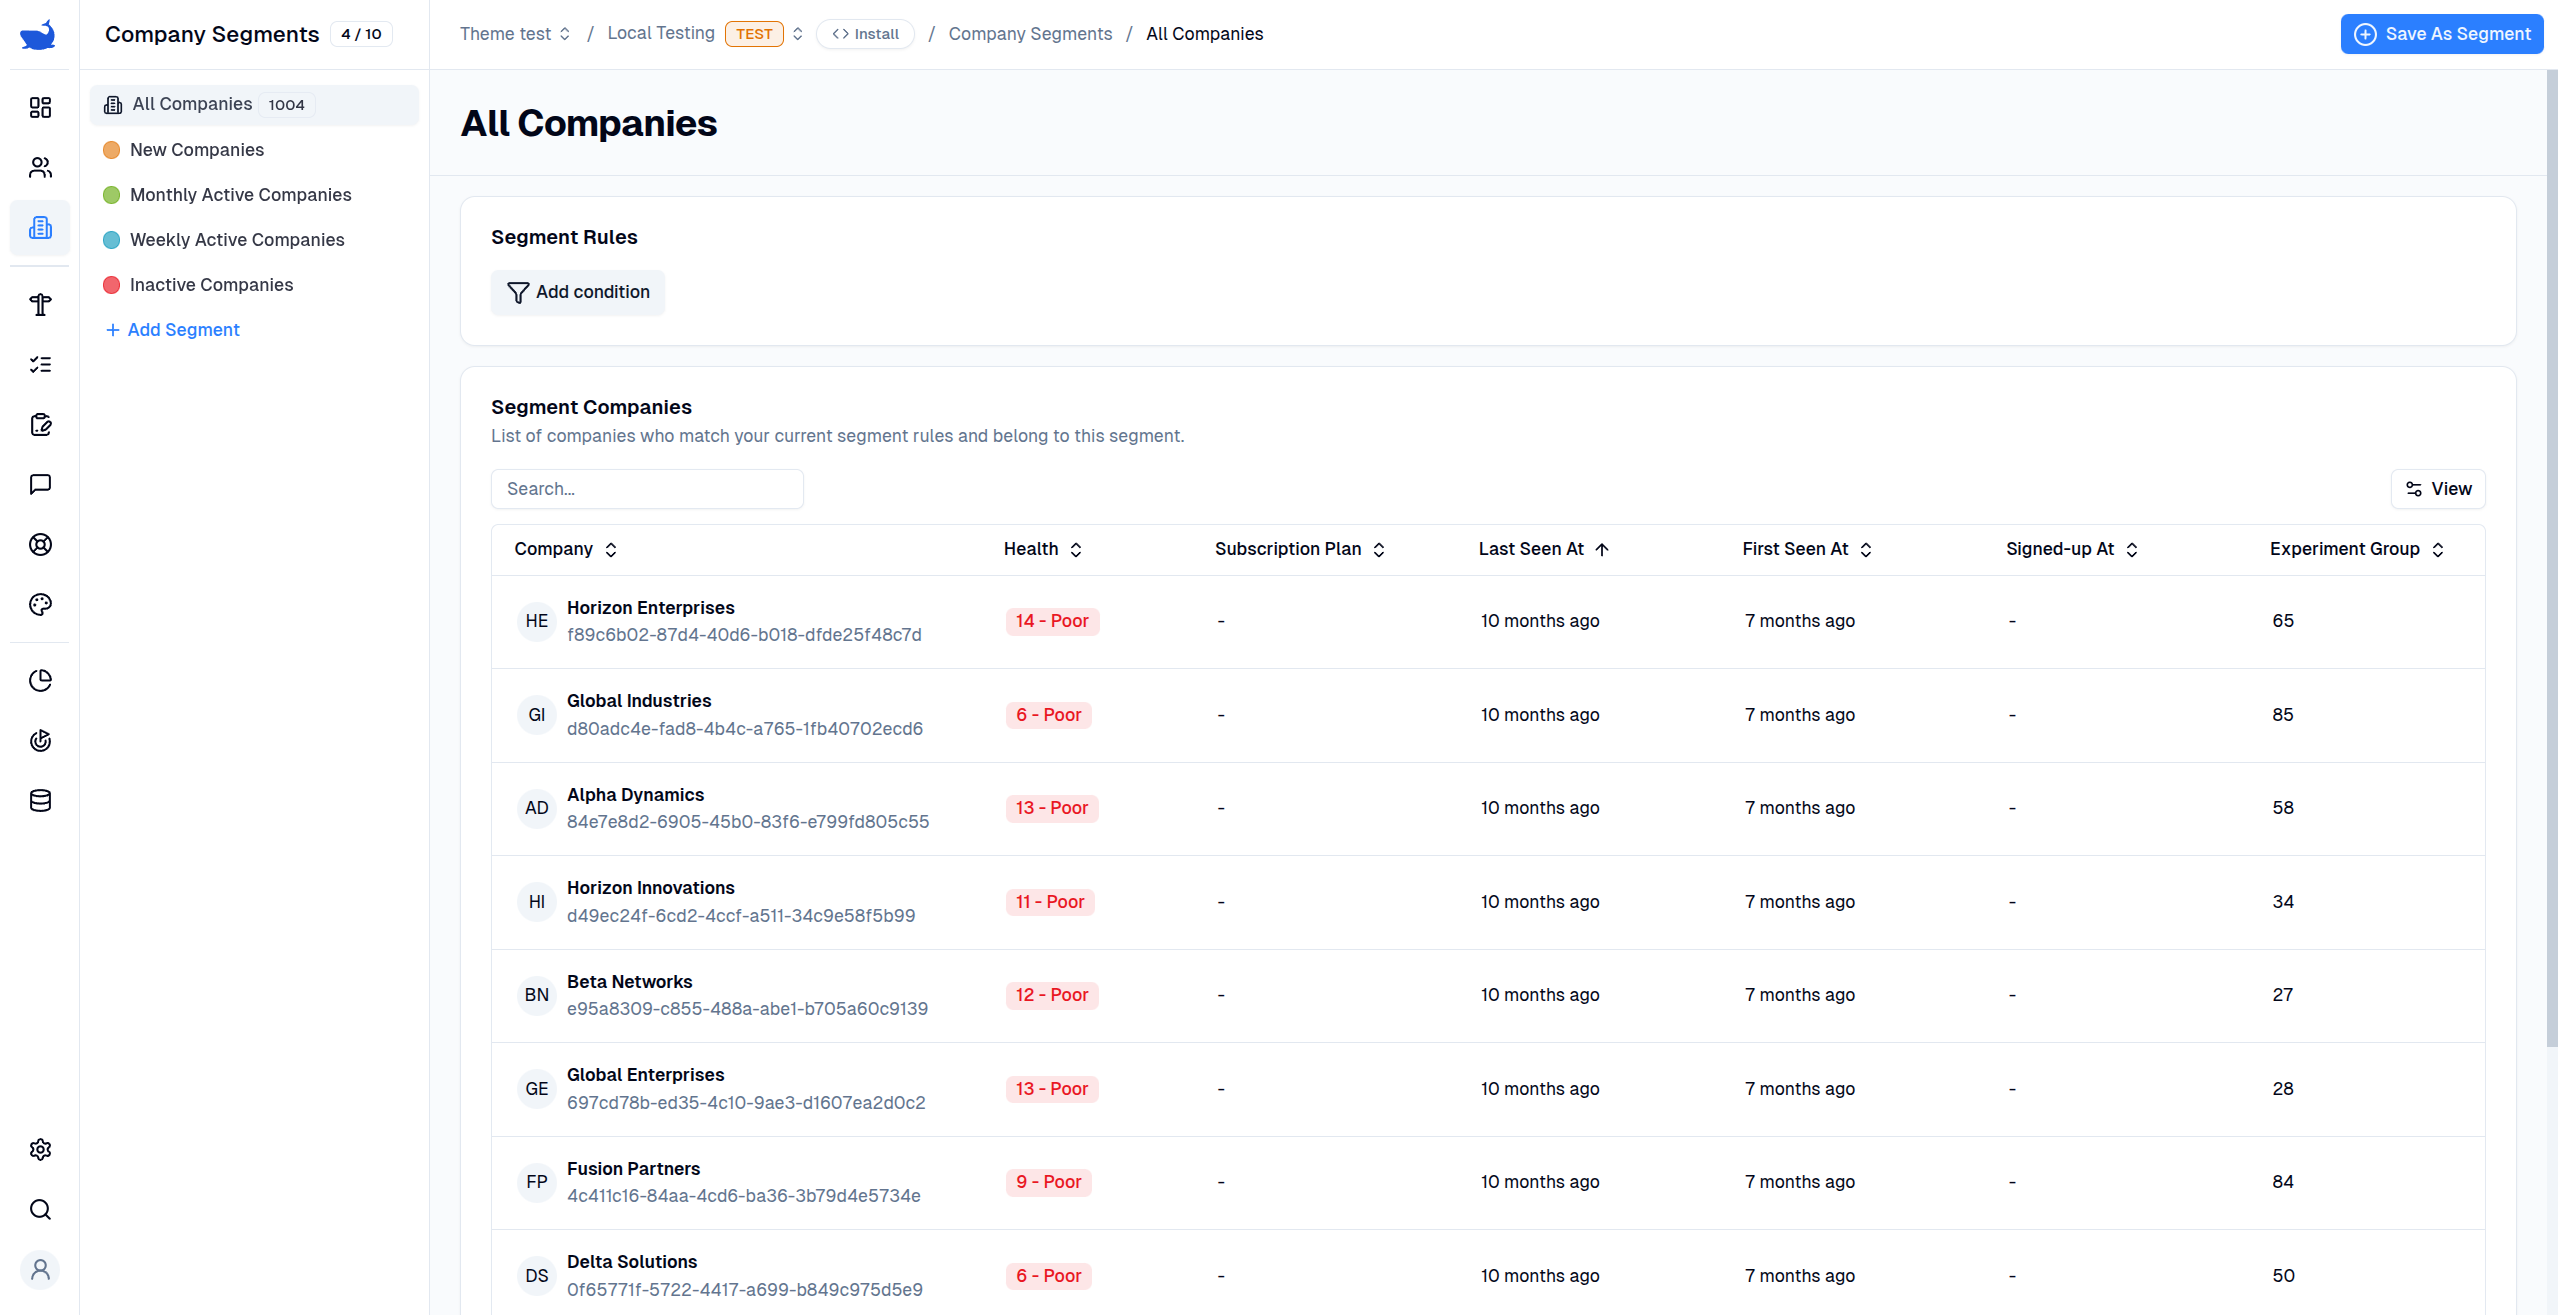The image size is (2558, 1315).
Task: Open the chat messages icon
Action: coord(40,485)
